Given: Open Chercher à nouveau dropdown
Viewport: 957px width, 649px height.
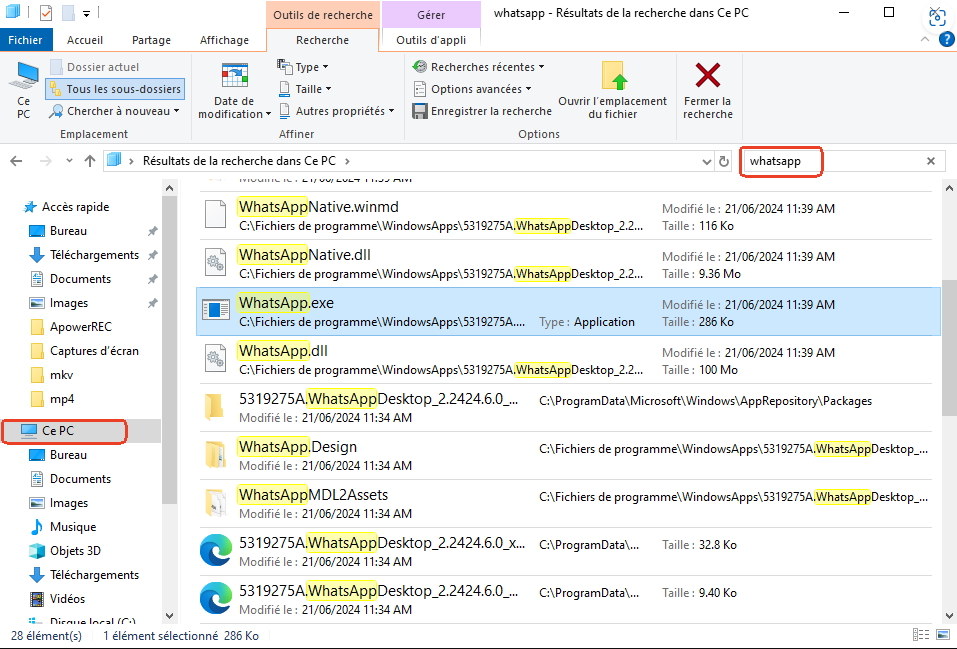Looking at the screenshot, I should tap(115, 111).
